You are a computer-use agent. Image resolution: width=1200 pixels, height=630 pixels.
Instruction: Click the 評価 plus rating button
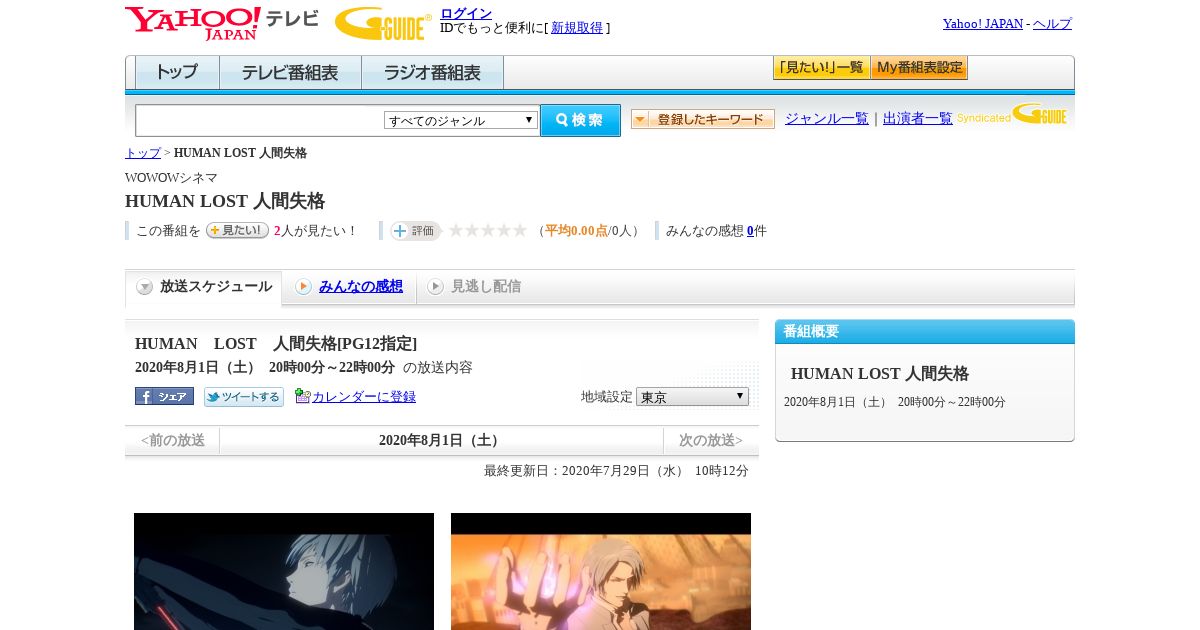[415, 231]
